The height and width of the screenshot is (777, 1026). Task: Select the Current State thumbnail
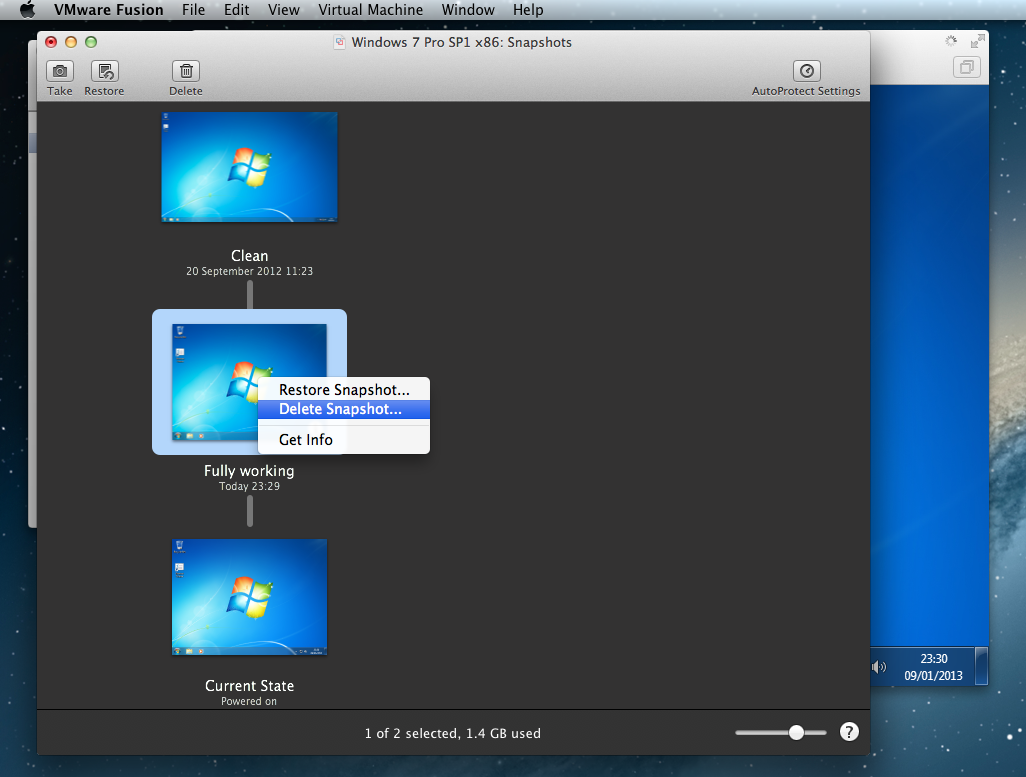pos(249,597)
